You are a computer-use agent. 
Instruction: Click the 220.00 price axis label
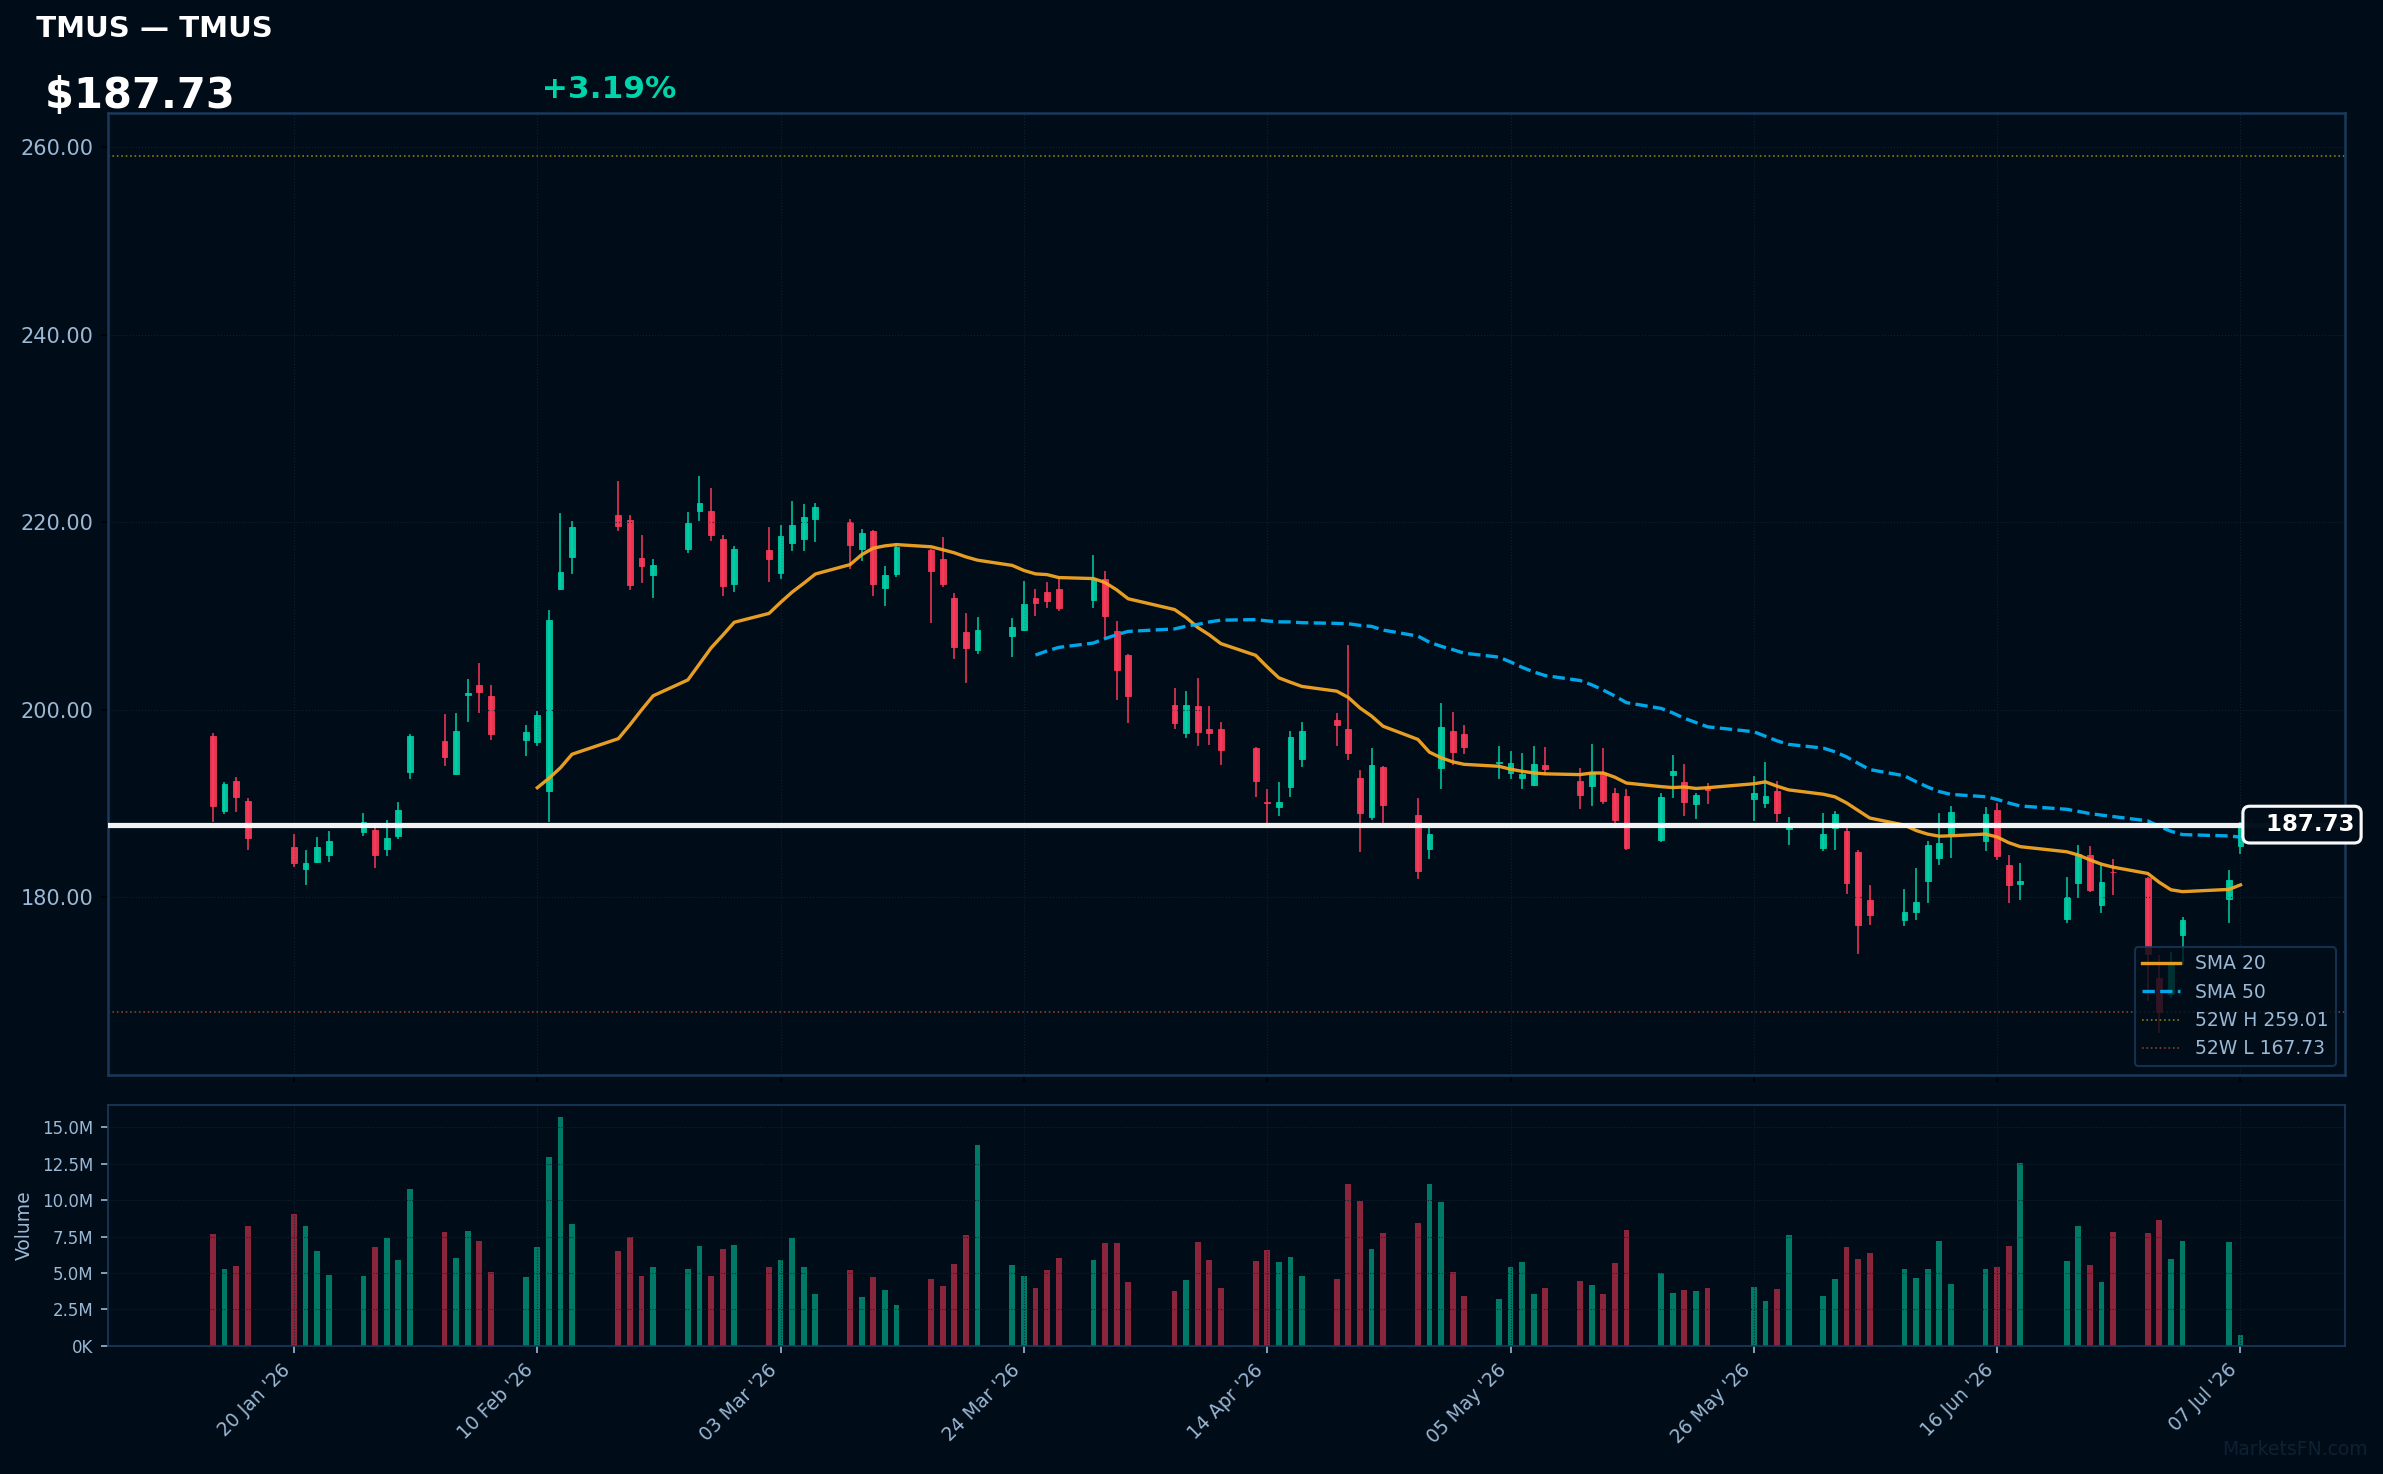pyautogui.click(x=57, y=523)
